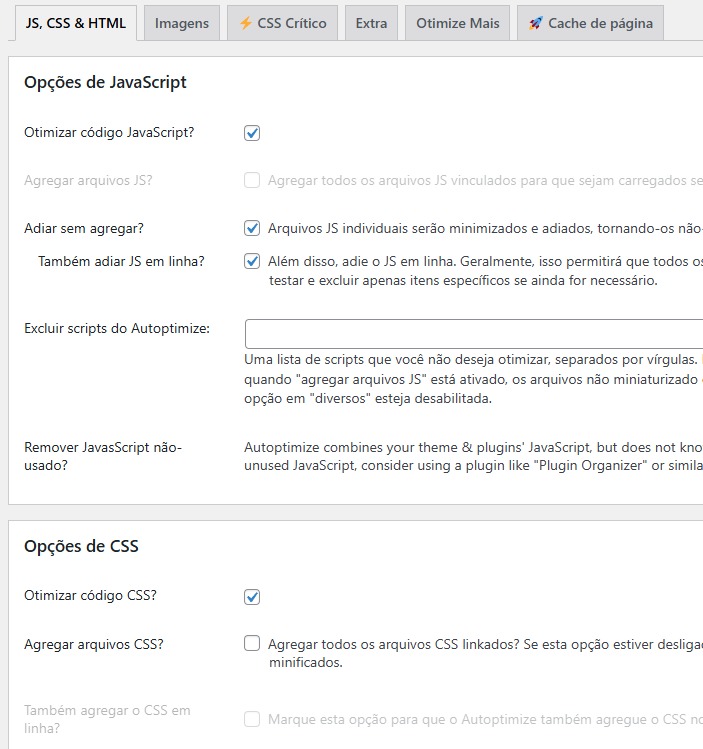
Task: Click the 'Marque esta opção' description text
Action: coord(485,719)
